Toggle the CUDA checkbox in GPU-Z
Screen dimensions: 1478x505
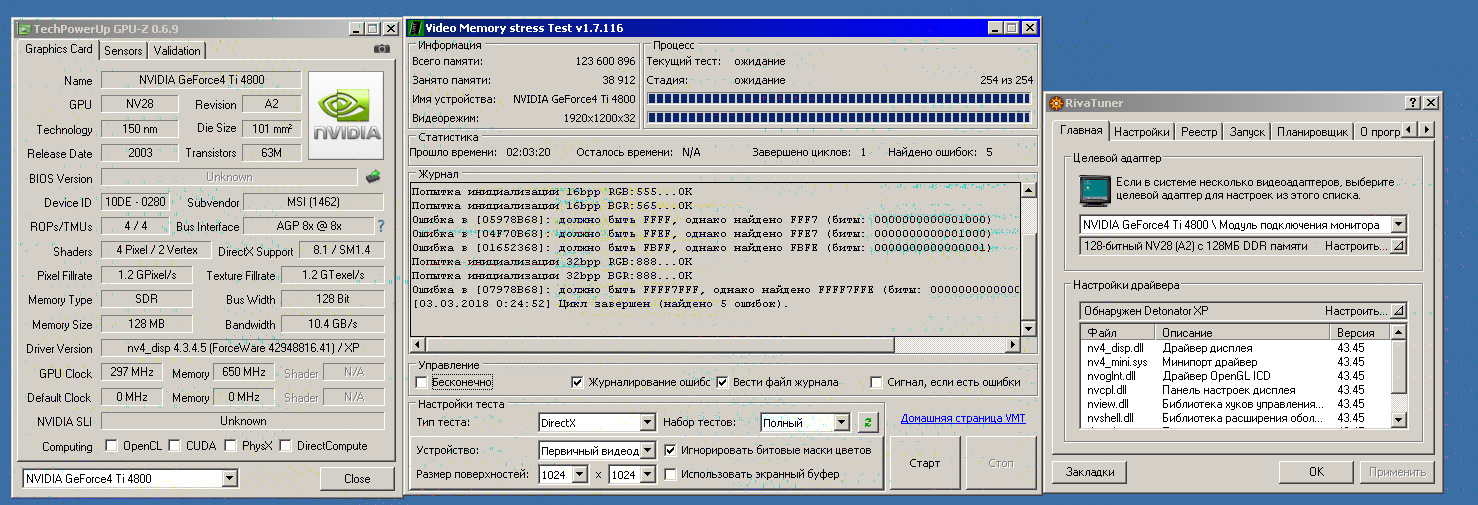click(175, 446)
